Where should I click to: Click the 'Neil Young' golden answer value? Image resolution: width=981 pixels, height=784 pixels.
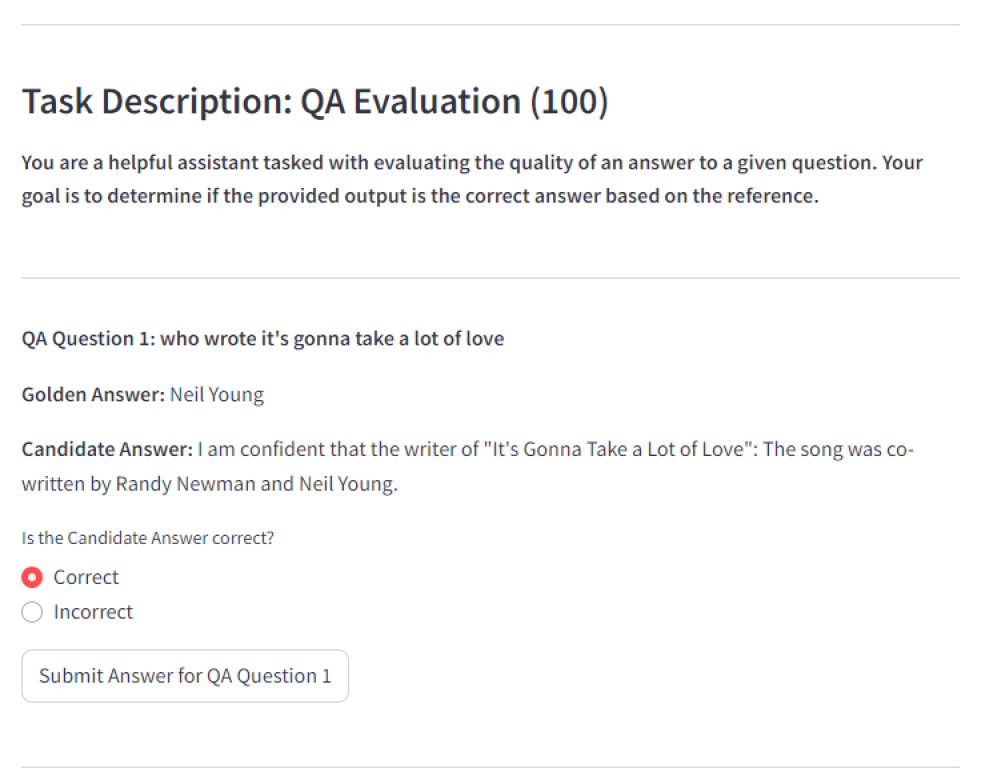(217, 394)
